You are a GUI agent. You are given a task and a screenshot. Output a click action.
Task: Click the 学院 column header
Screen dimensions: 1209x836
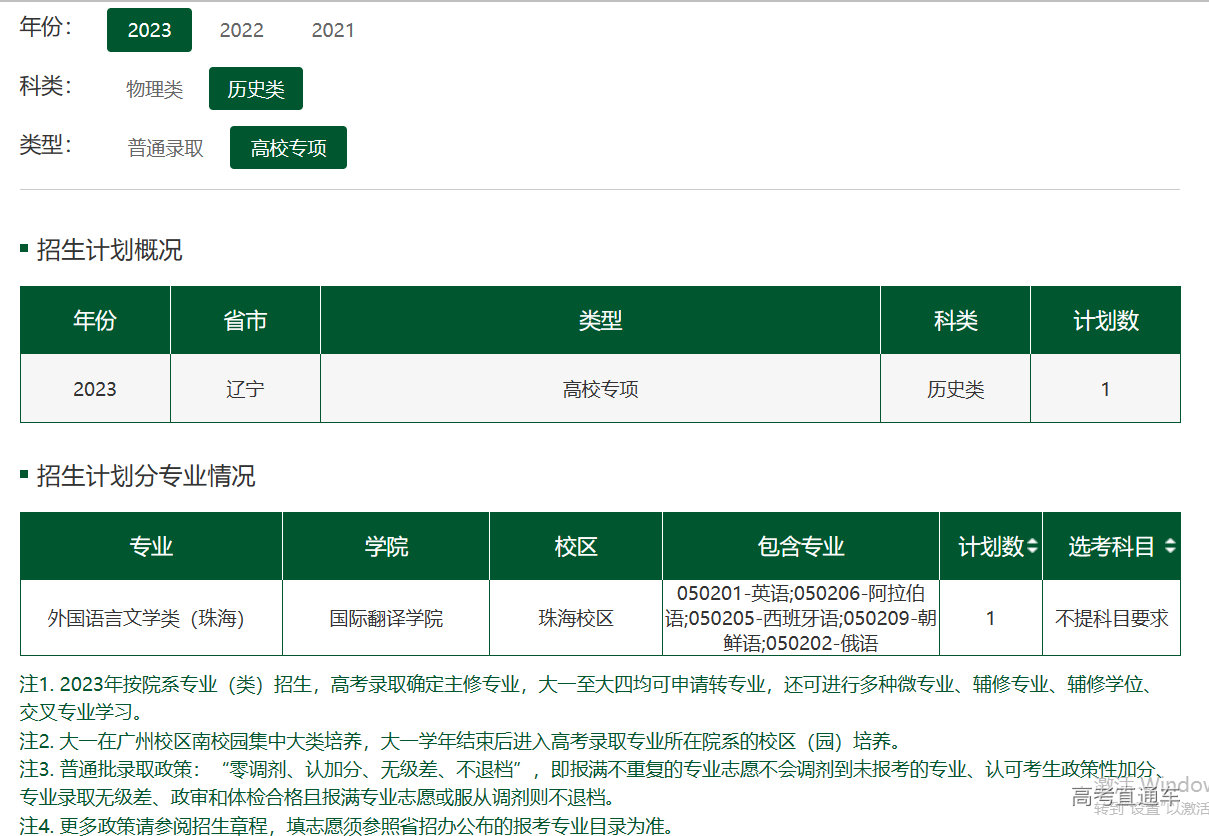click(x=386, y=547)
